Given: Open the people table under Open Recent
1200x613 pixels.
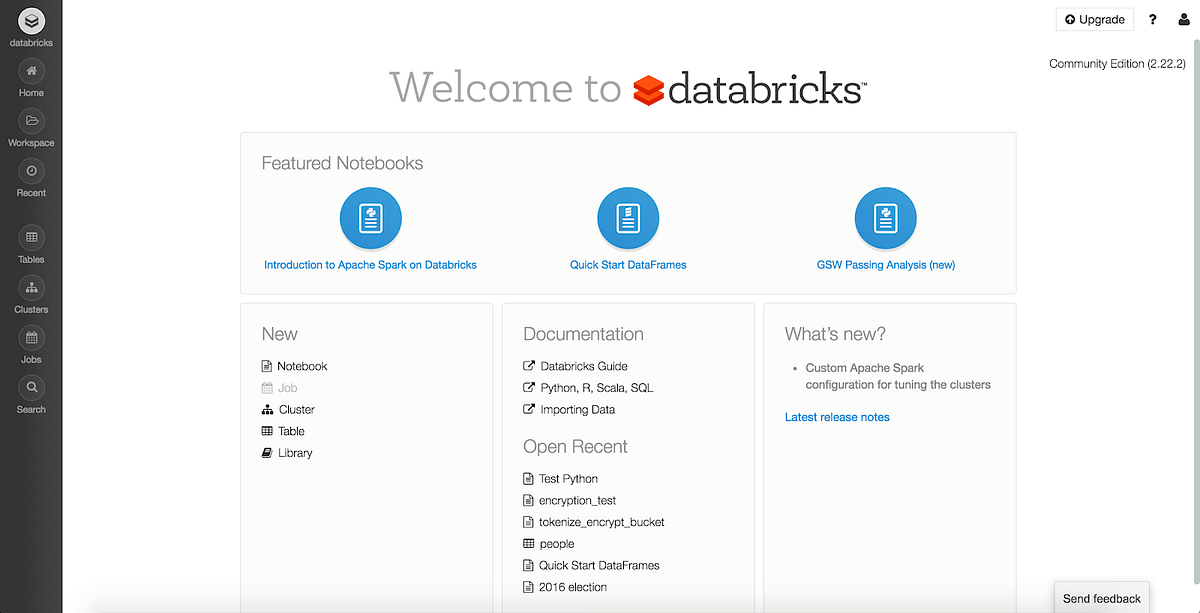Looking at the screenshot, I should [x=557, y=543].
